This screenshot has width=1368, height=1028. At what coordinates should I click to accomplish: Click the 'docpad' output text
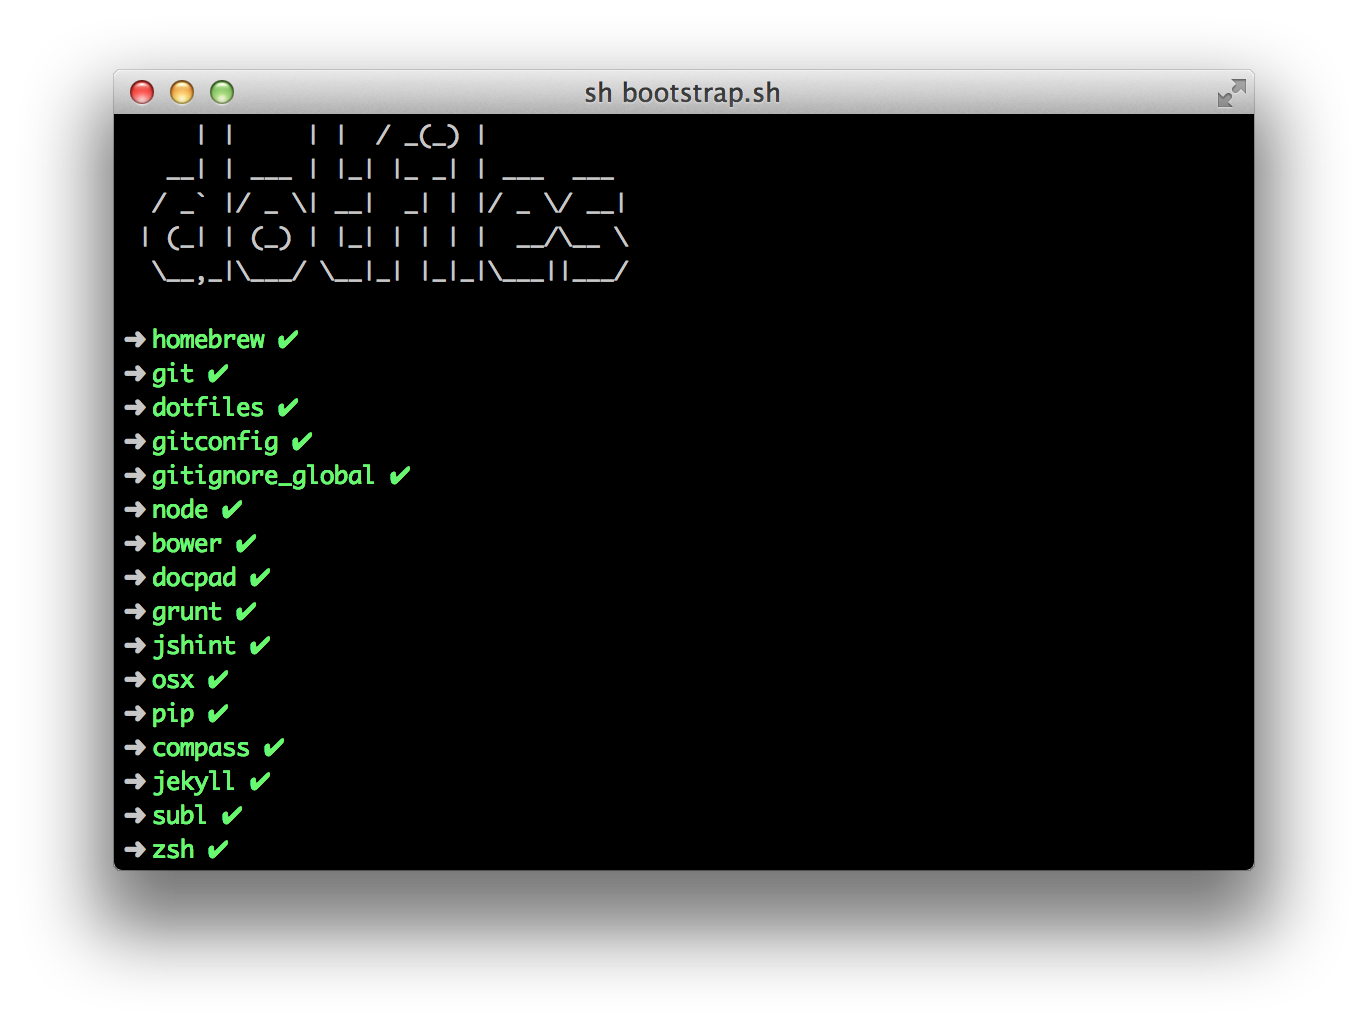(194, 578)
